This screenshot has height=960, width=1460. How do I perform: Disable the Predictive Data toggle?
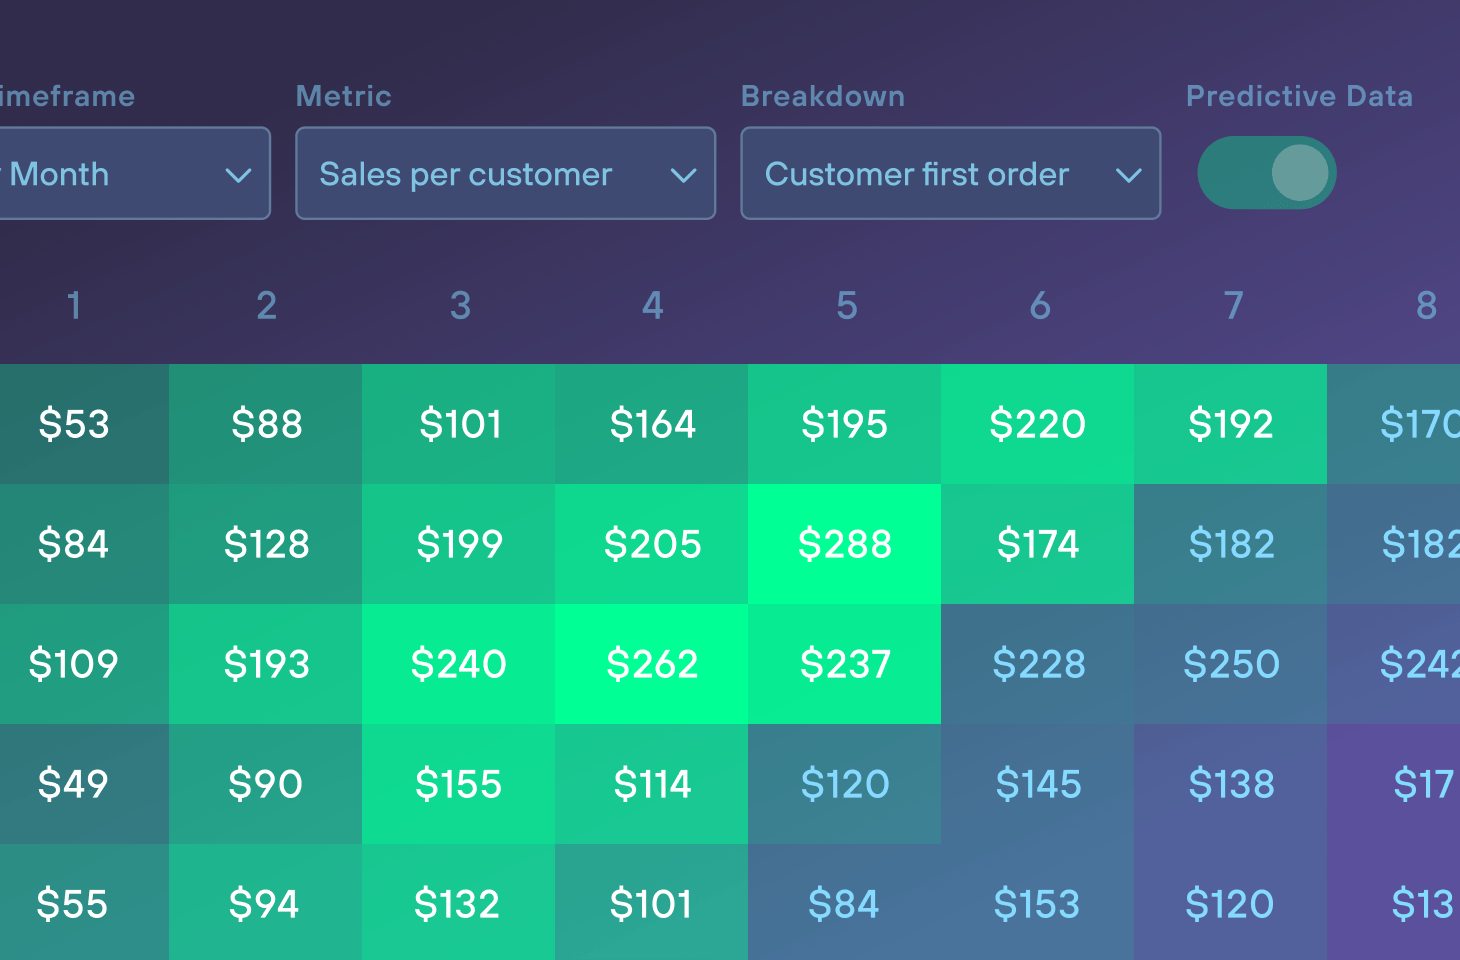tap(1265, 172)
